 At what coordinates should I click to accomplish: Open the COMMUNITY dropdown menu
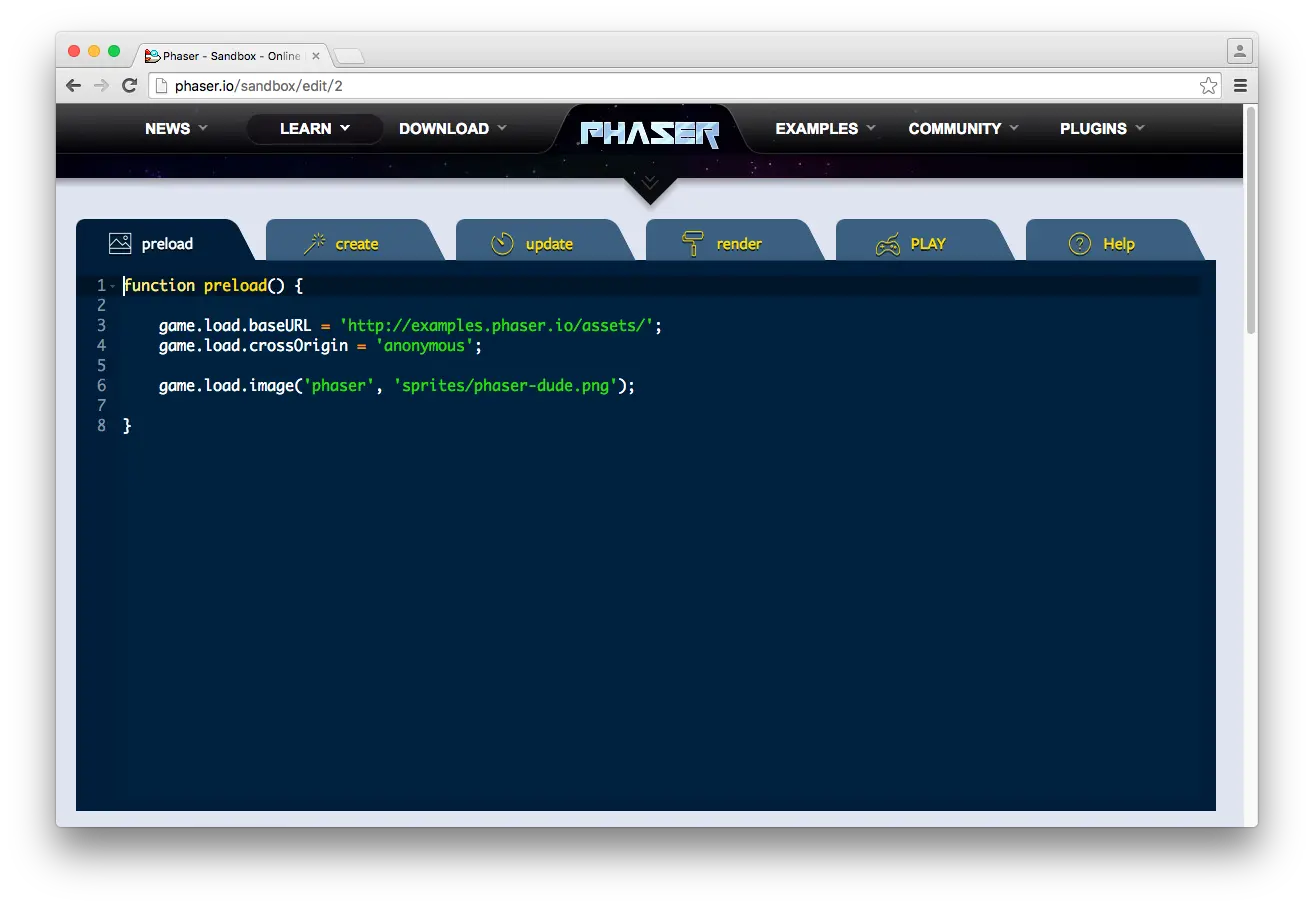pos(963,128)
